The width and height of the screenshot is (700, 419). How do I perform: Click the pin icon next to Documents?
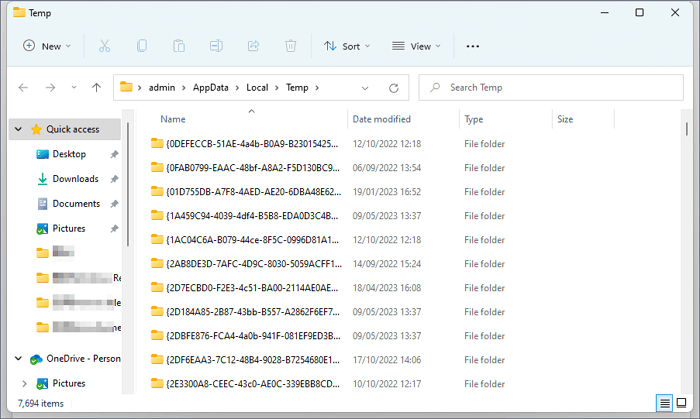(x=115, y=203)
